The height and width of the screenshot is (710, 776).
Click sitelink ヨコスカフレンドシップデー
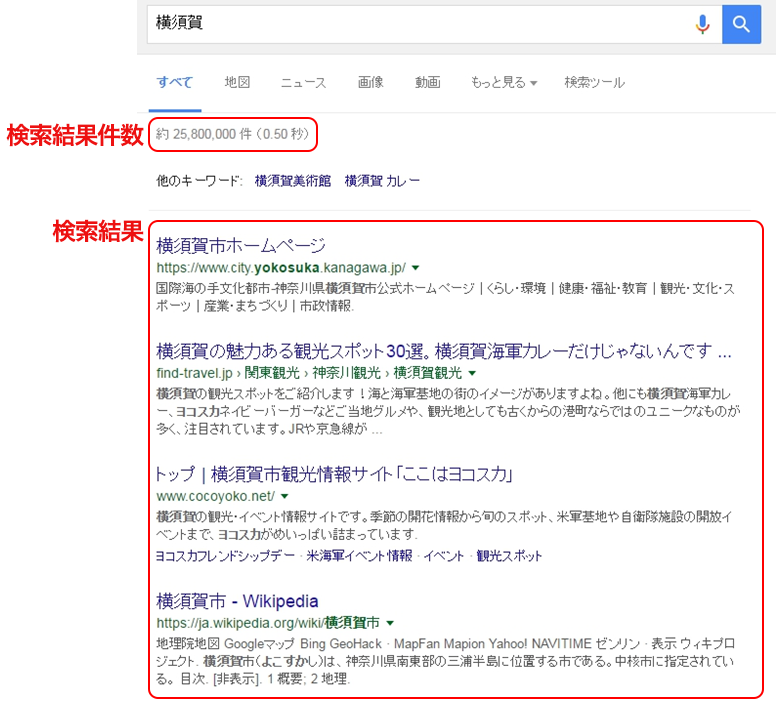(x=225, y=556)
